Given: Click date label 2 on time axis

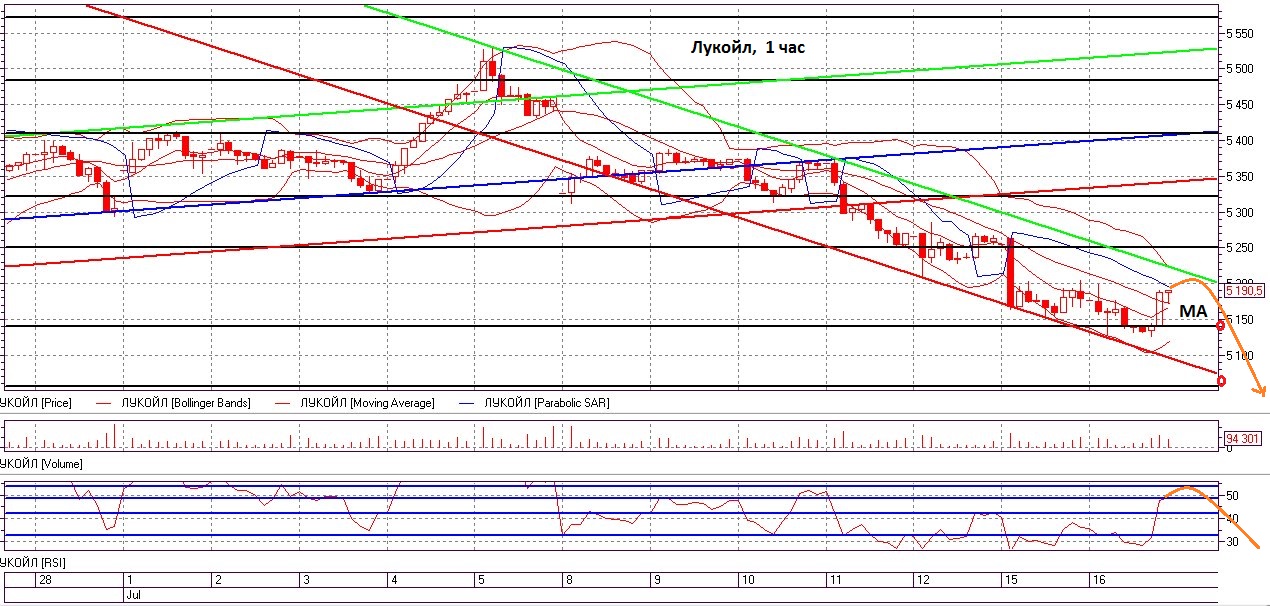Looking at the screenshot, I should tap(218, 580).
